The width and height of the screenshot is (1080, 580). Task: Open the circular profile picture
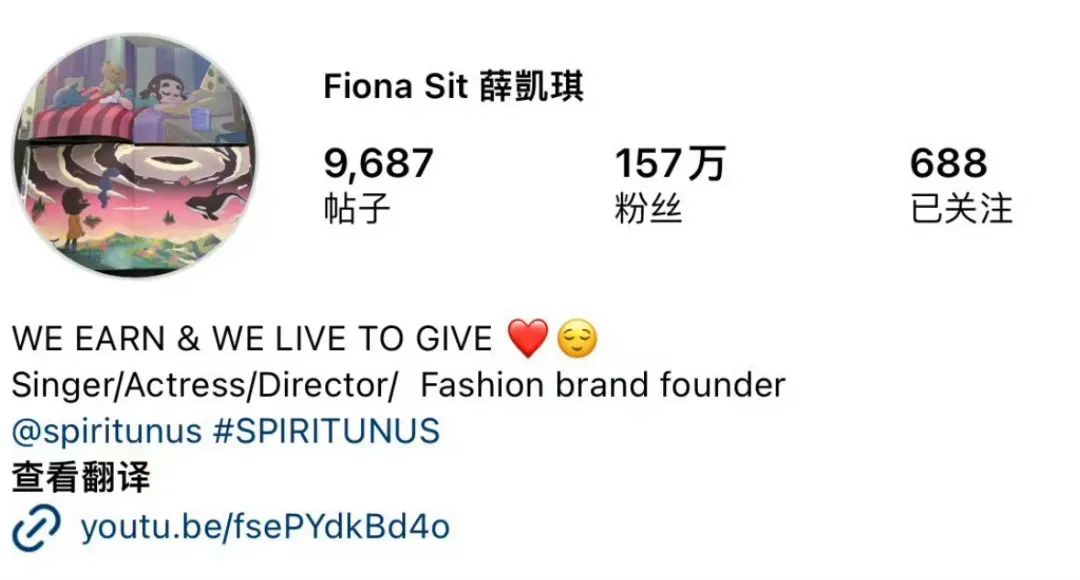135,156
